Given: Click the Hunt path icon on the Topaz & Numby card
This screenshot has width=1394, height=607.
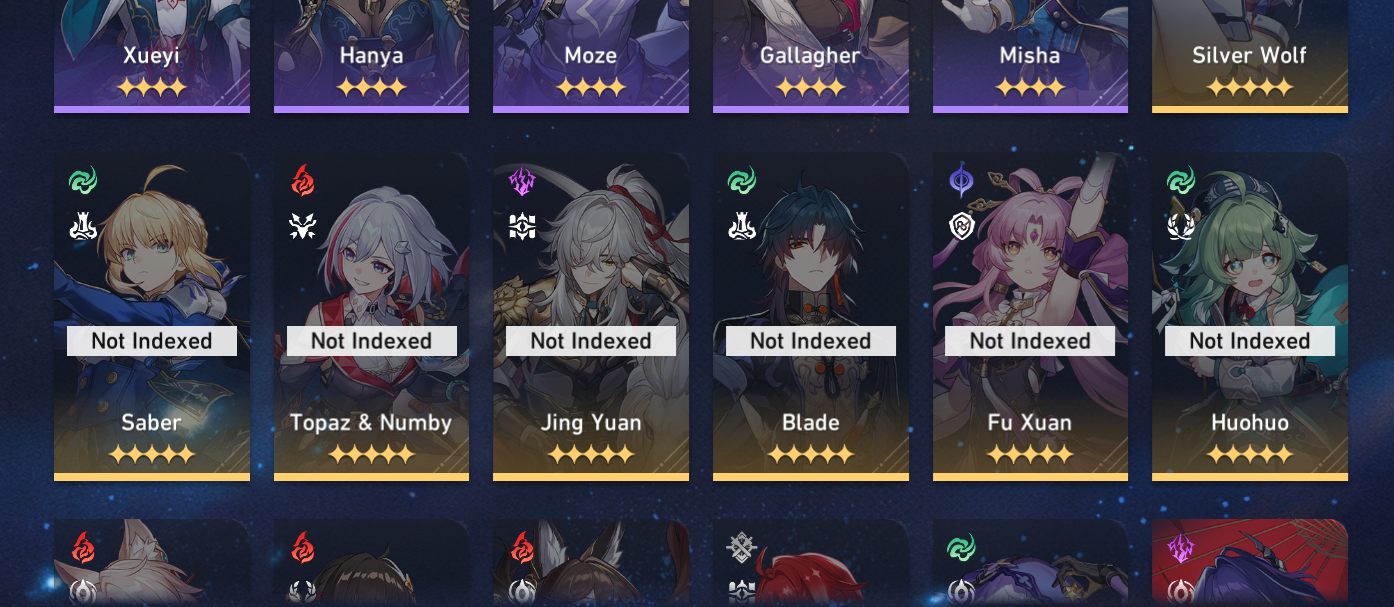Looking at the screenshot, I should (x=303, y=227).
